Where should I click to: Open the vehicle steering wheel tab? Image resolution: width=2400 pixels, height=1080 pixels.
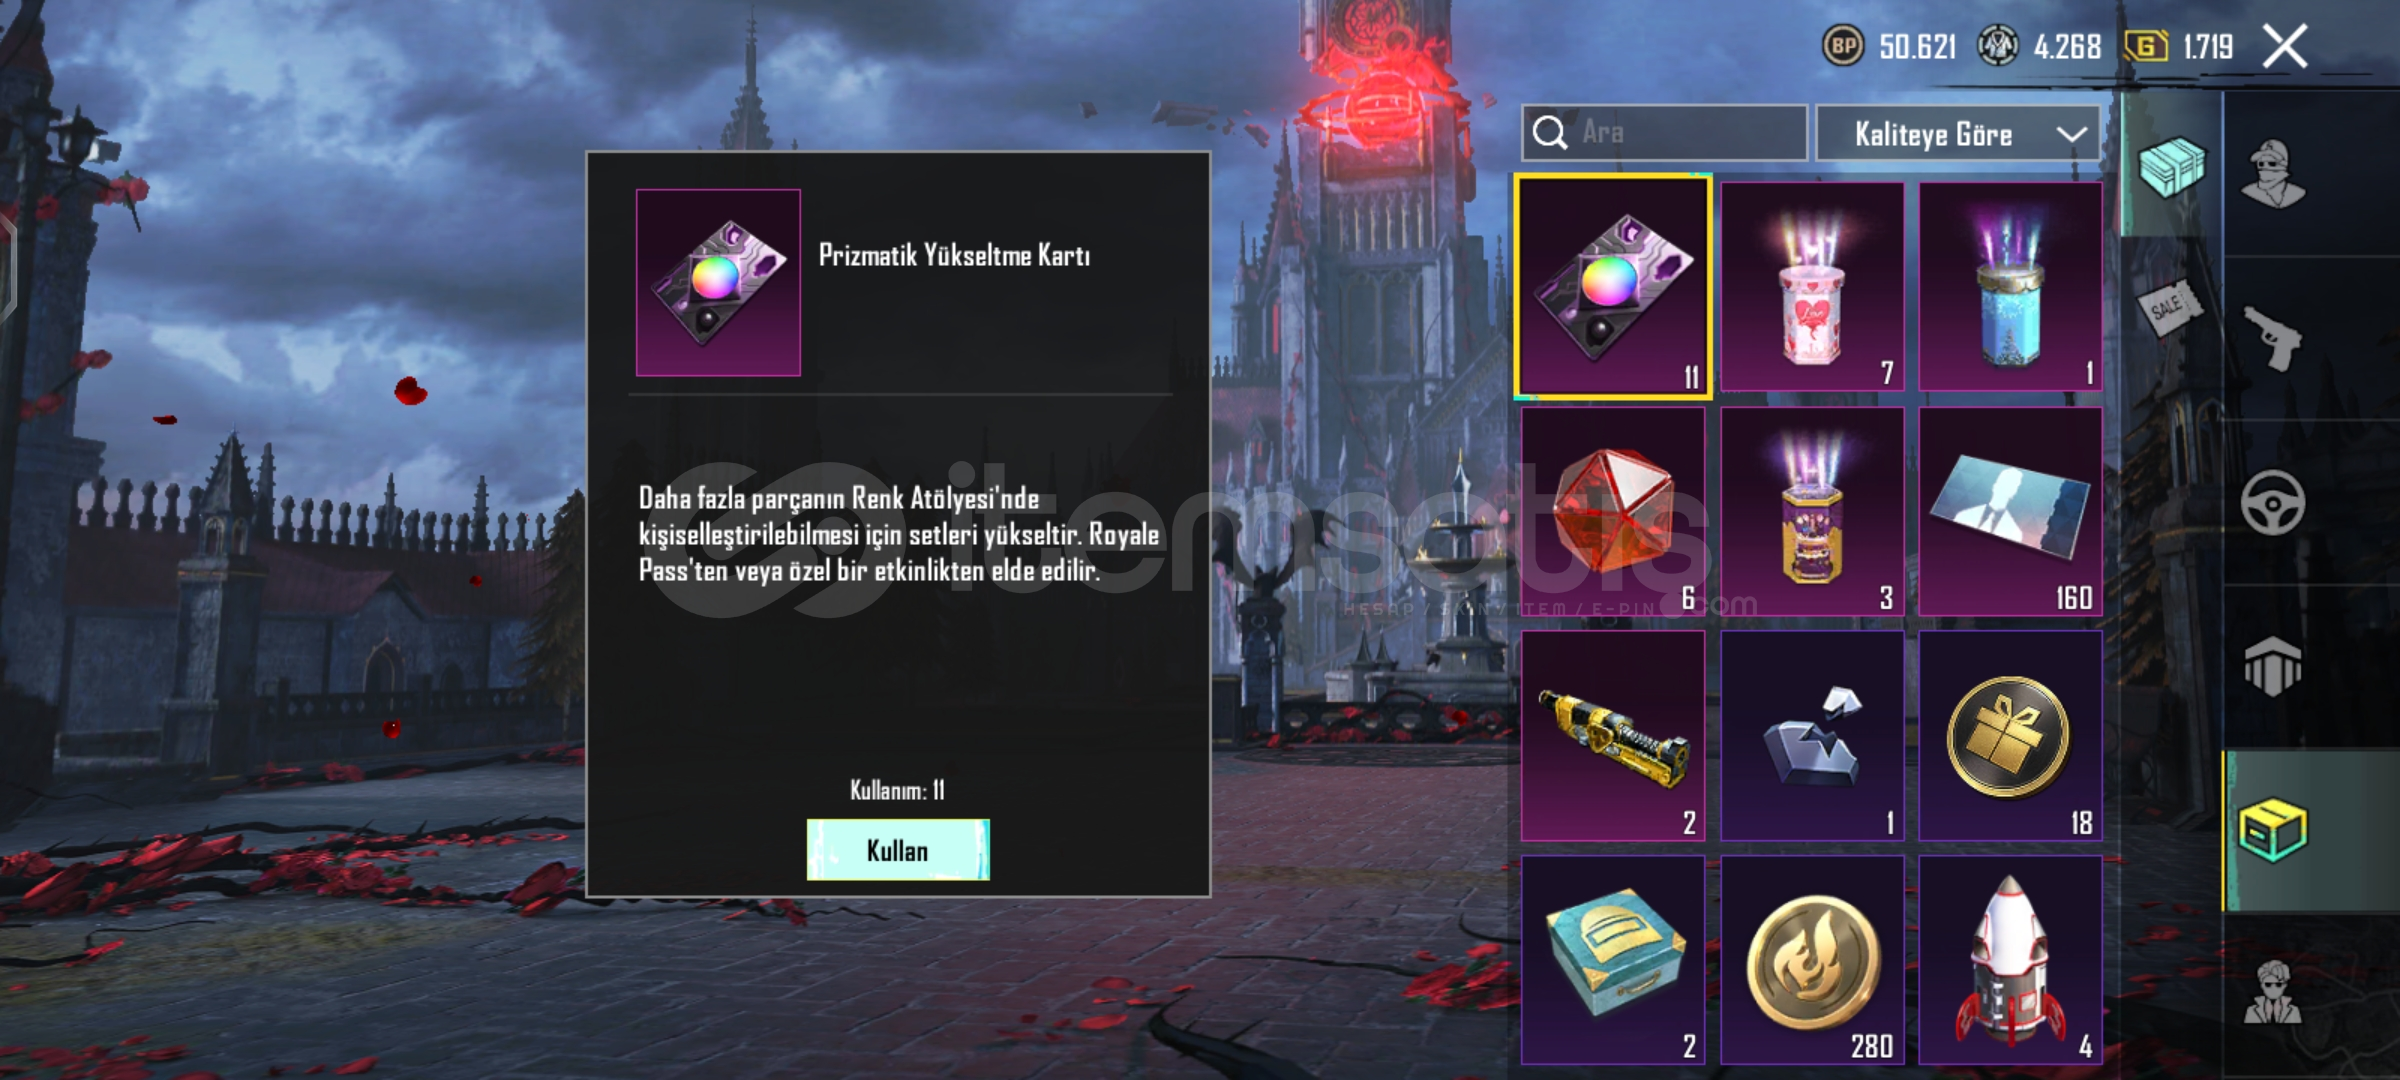(x=2272, y=502)
